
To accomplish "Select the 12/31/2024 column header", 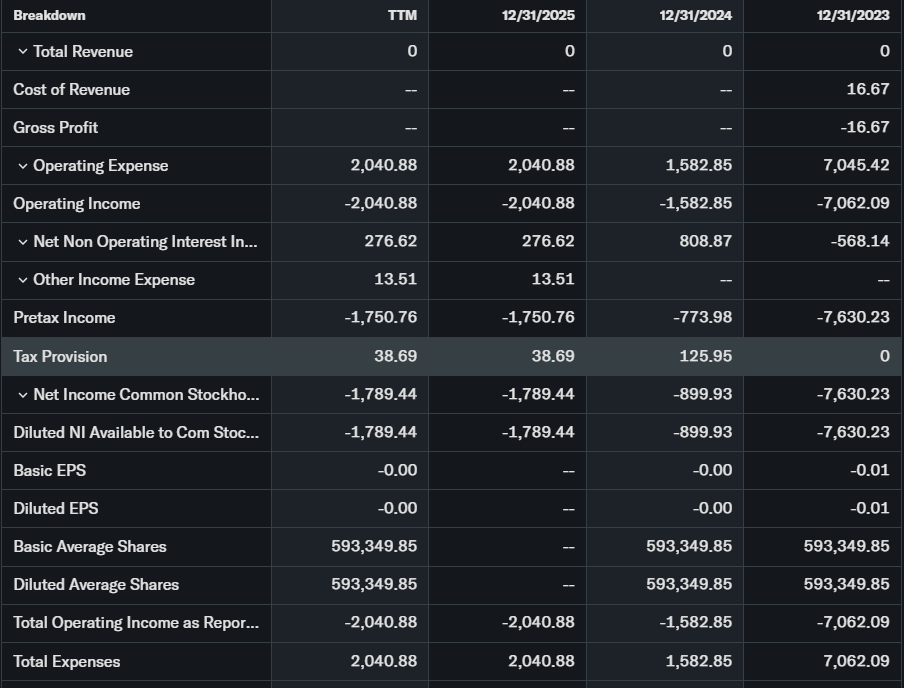I will [695, 15].
